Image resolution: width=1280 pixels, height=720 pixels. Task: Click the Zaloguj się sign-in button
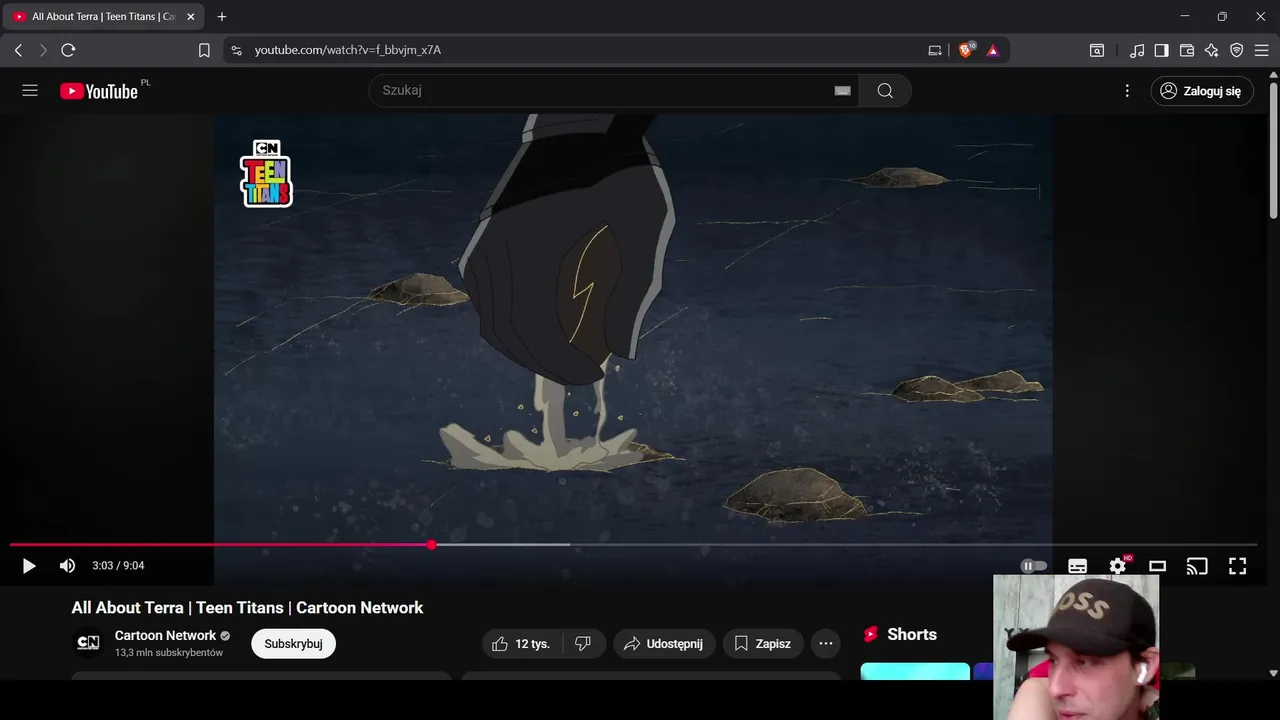tap(1201, 91)
